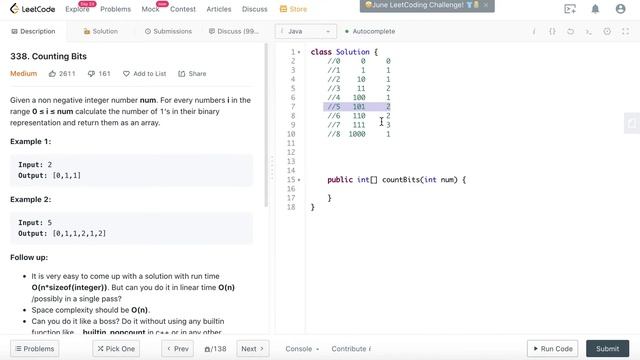Screen dimensions: 640x360
Task: Open the Contribute link
Action: click(x=351, y=349)
